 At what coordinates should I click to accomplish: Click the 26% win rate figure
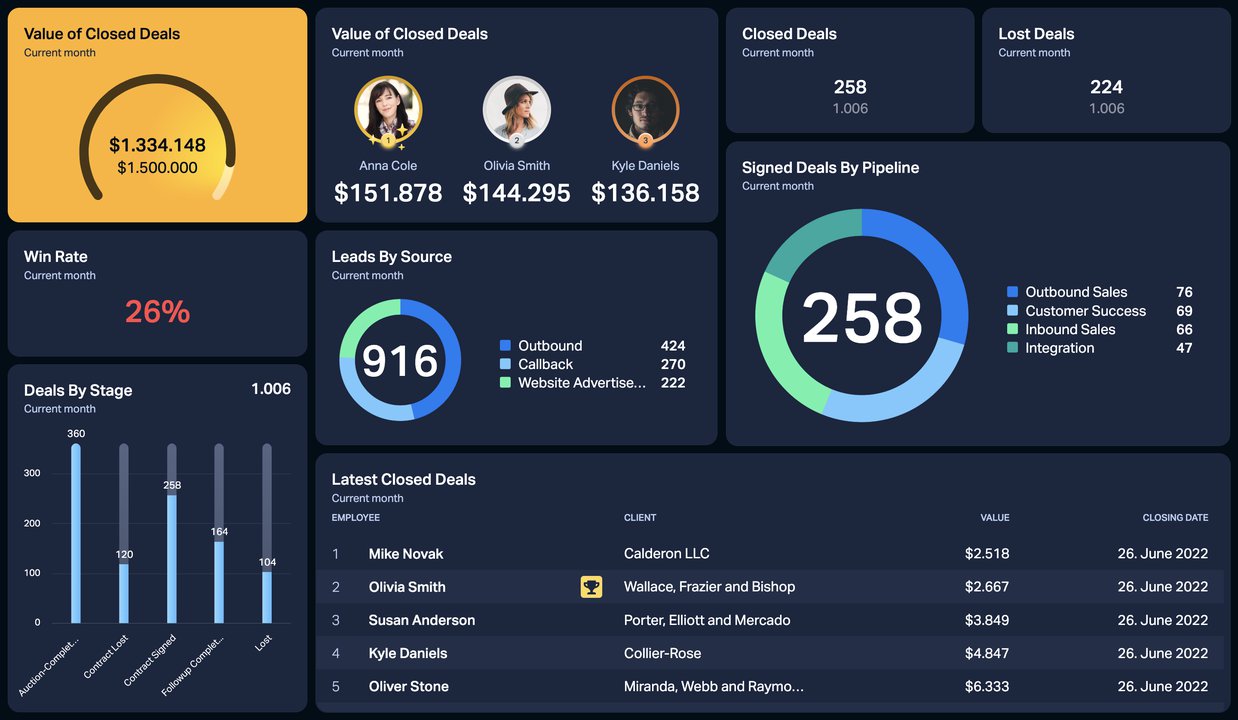pos(157,312)
